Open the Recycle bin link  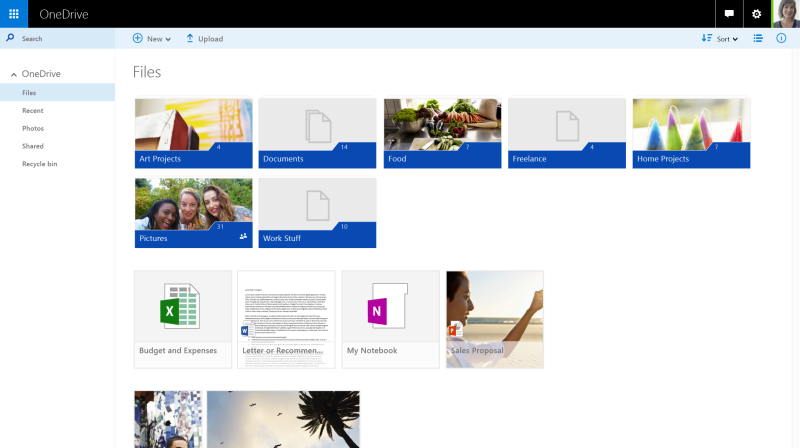pos(39,164)
